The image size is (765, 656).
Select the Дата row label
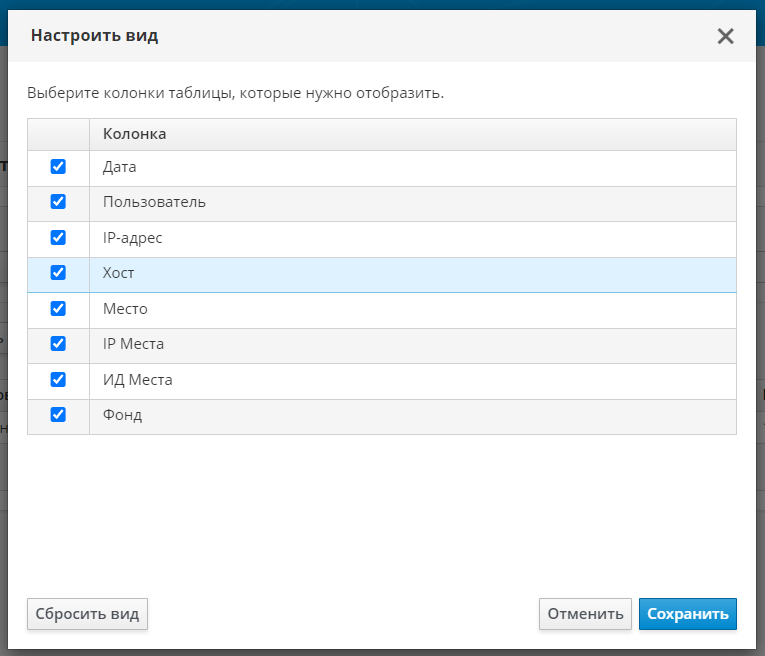[x=120, y=168]
